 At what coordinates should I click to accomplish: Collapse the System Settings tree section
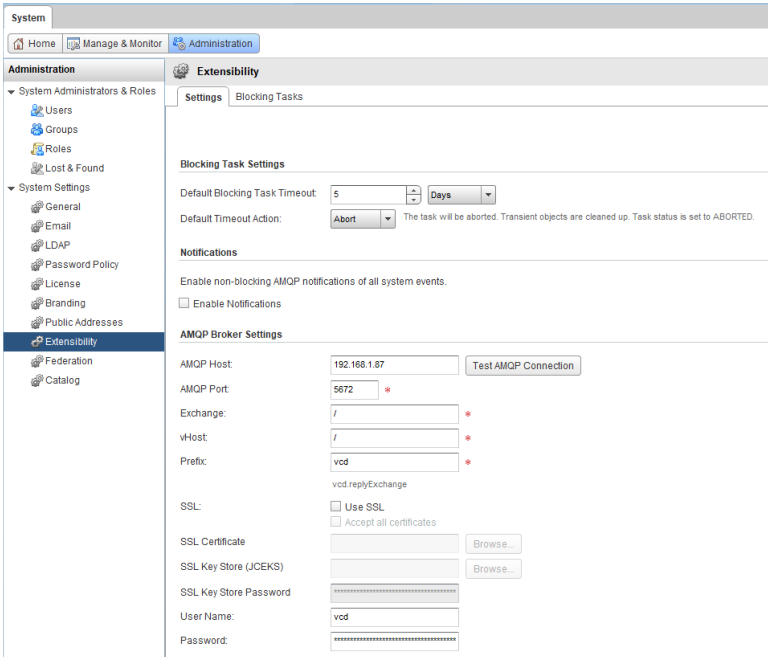click(11, 188)
